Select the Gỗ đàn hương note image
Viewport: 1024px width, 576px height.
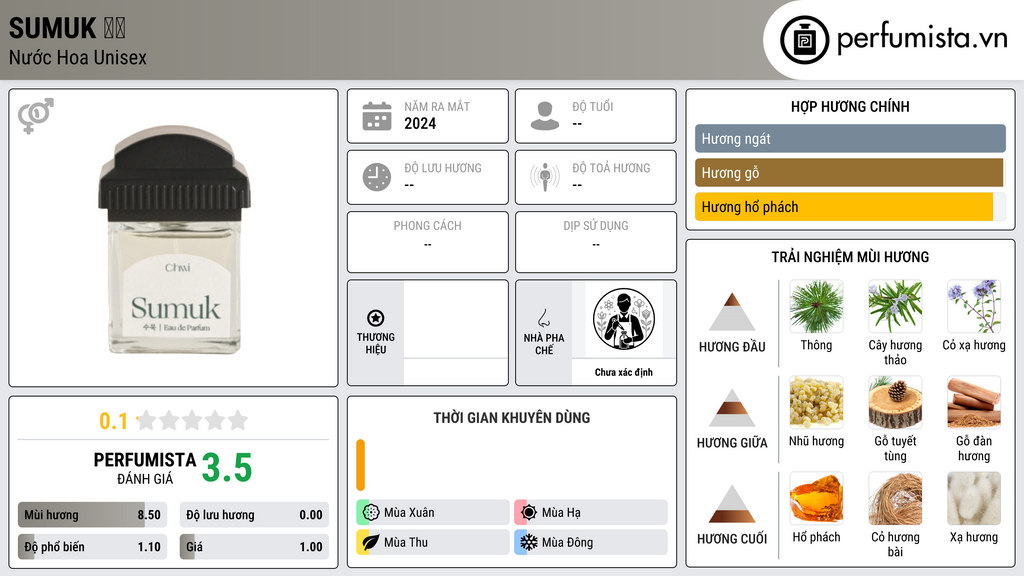(974, 403)
